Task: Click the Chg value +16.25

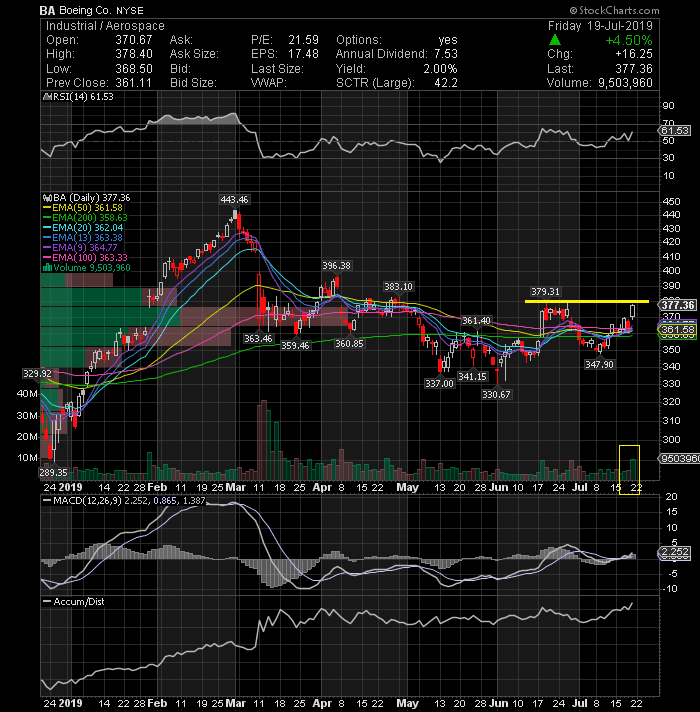Action: coord(634,54)
